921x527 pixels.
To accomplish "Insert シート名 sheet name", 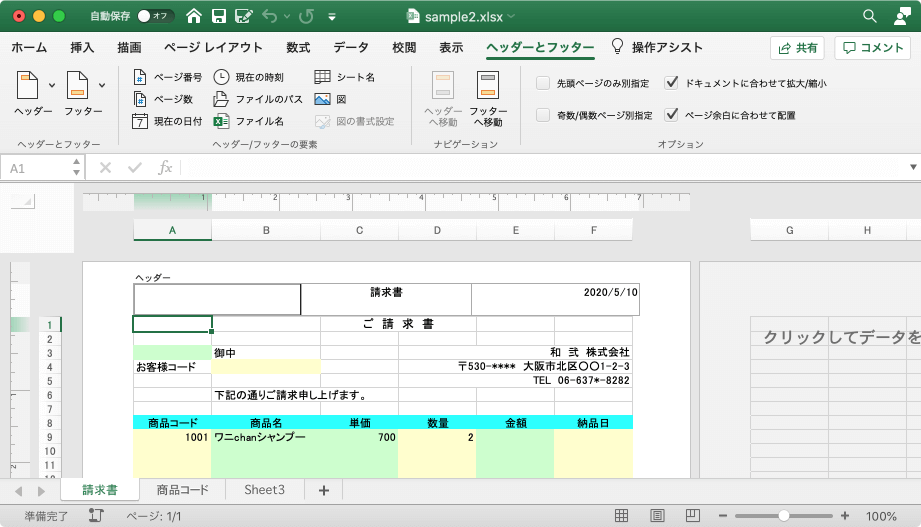I will [x=345, y=77].
